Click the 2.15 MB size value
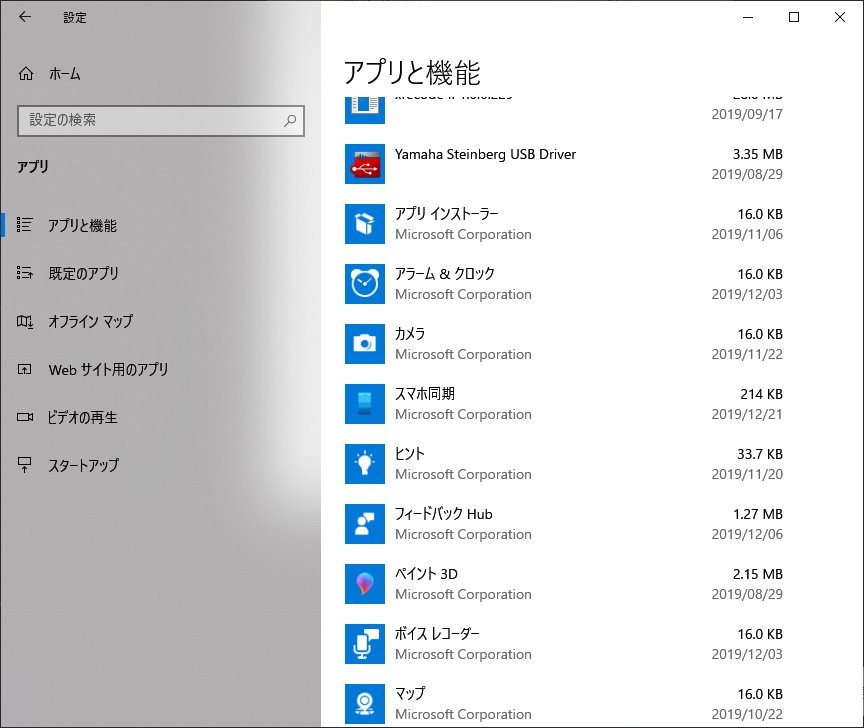This screenshot has height=728, width=864. 758,574
